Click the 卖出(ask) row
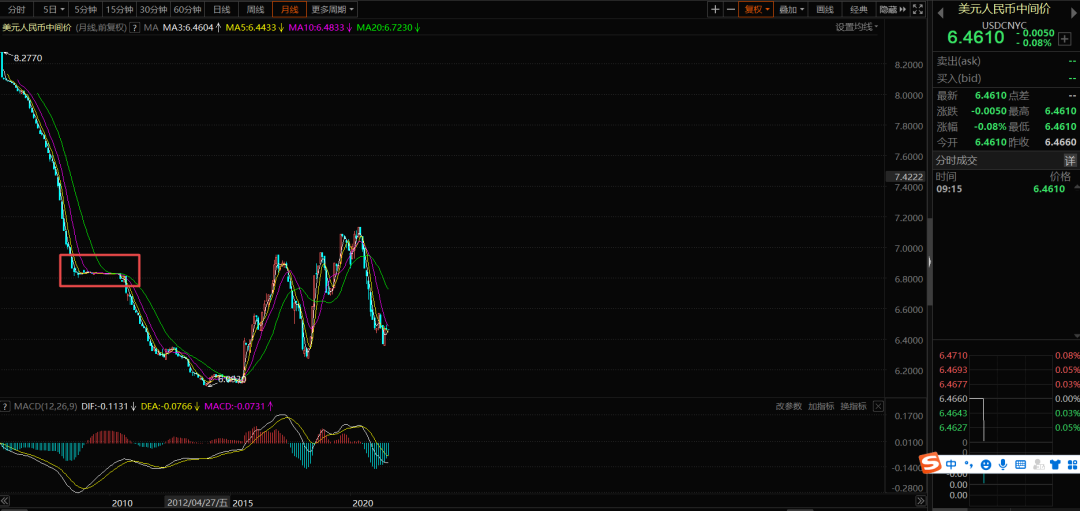Viewport: 1080px width, 511px height. 1005,61
